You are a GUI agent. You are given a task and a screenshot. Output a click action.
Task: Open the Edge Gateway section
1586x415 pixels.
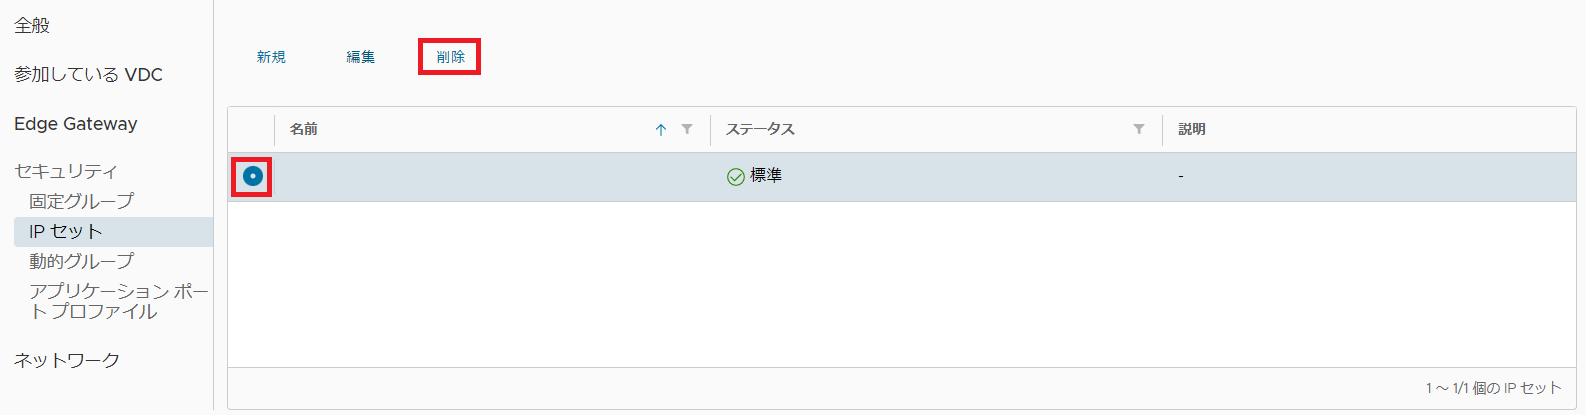76,124
